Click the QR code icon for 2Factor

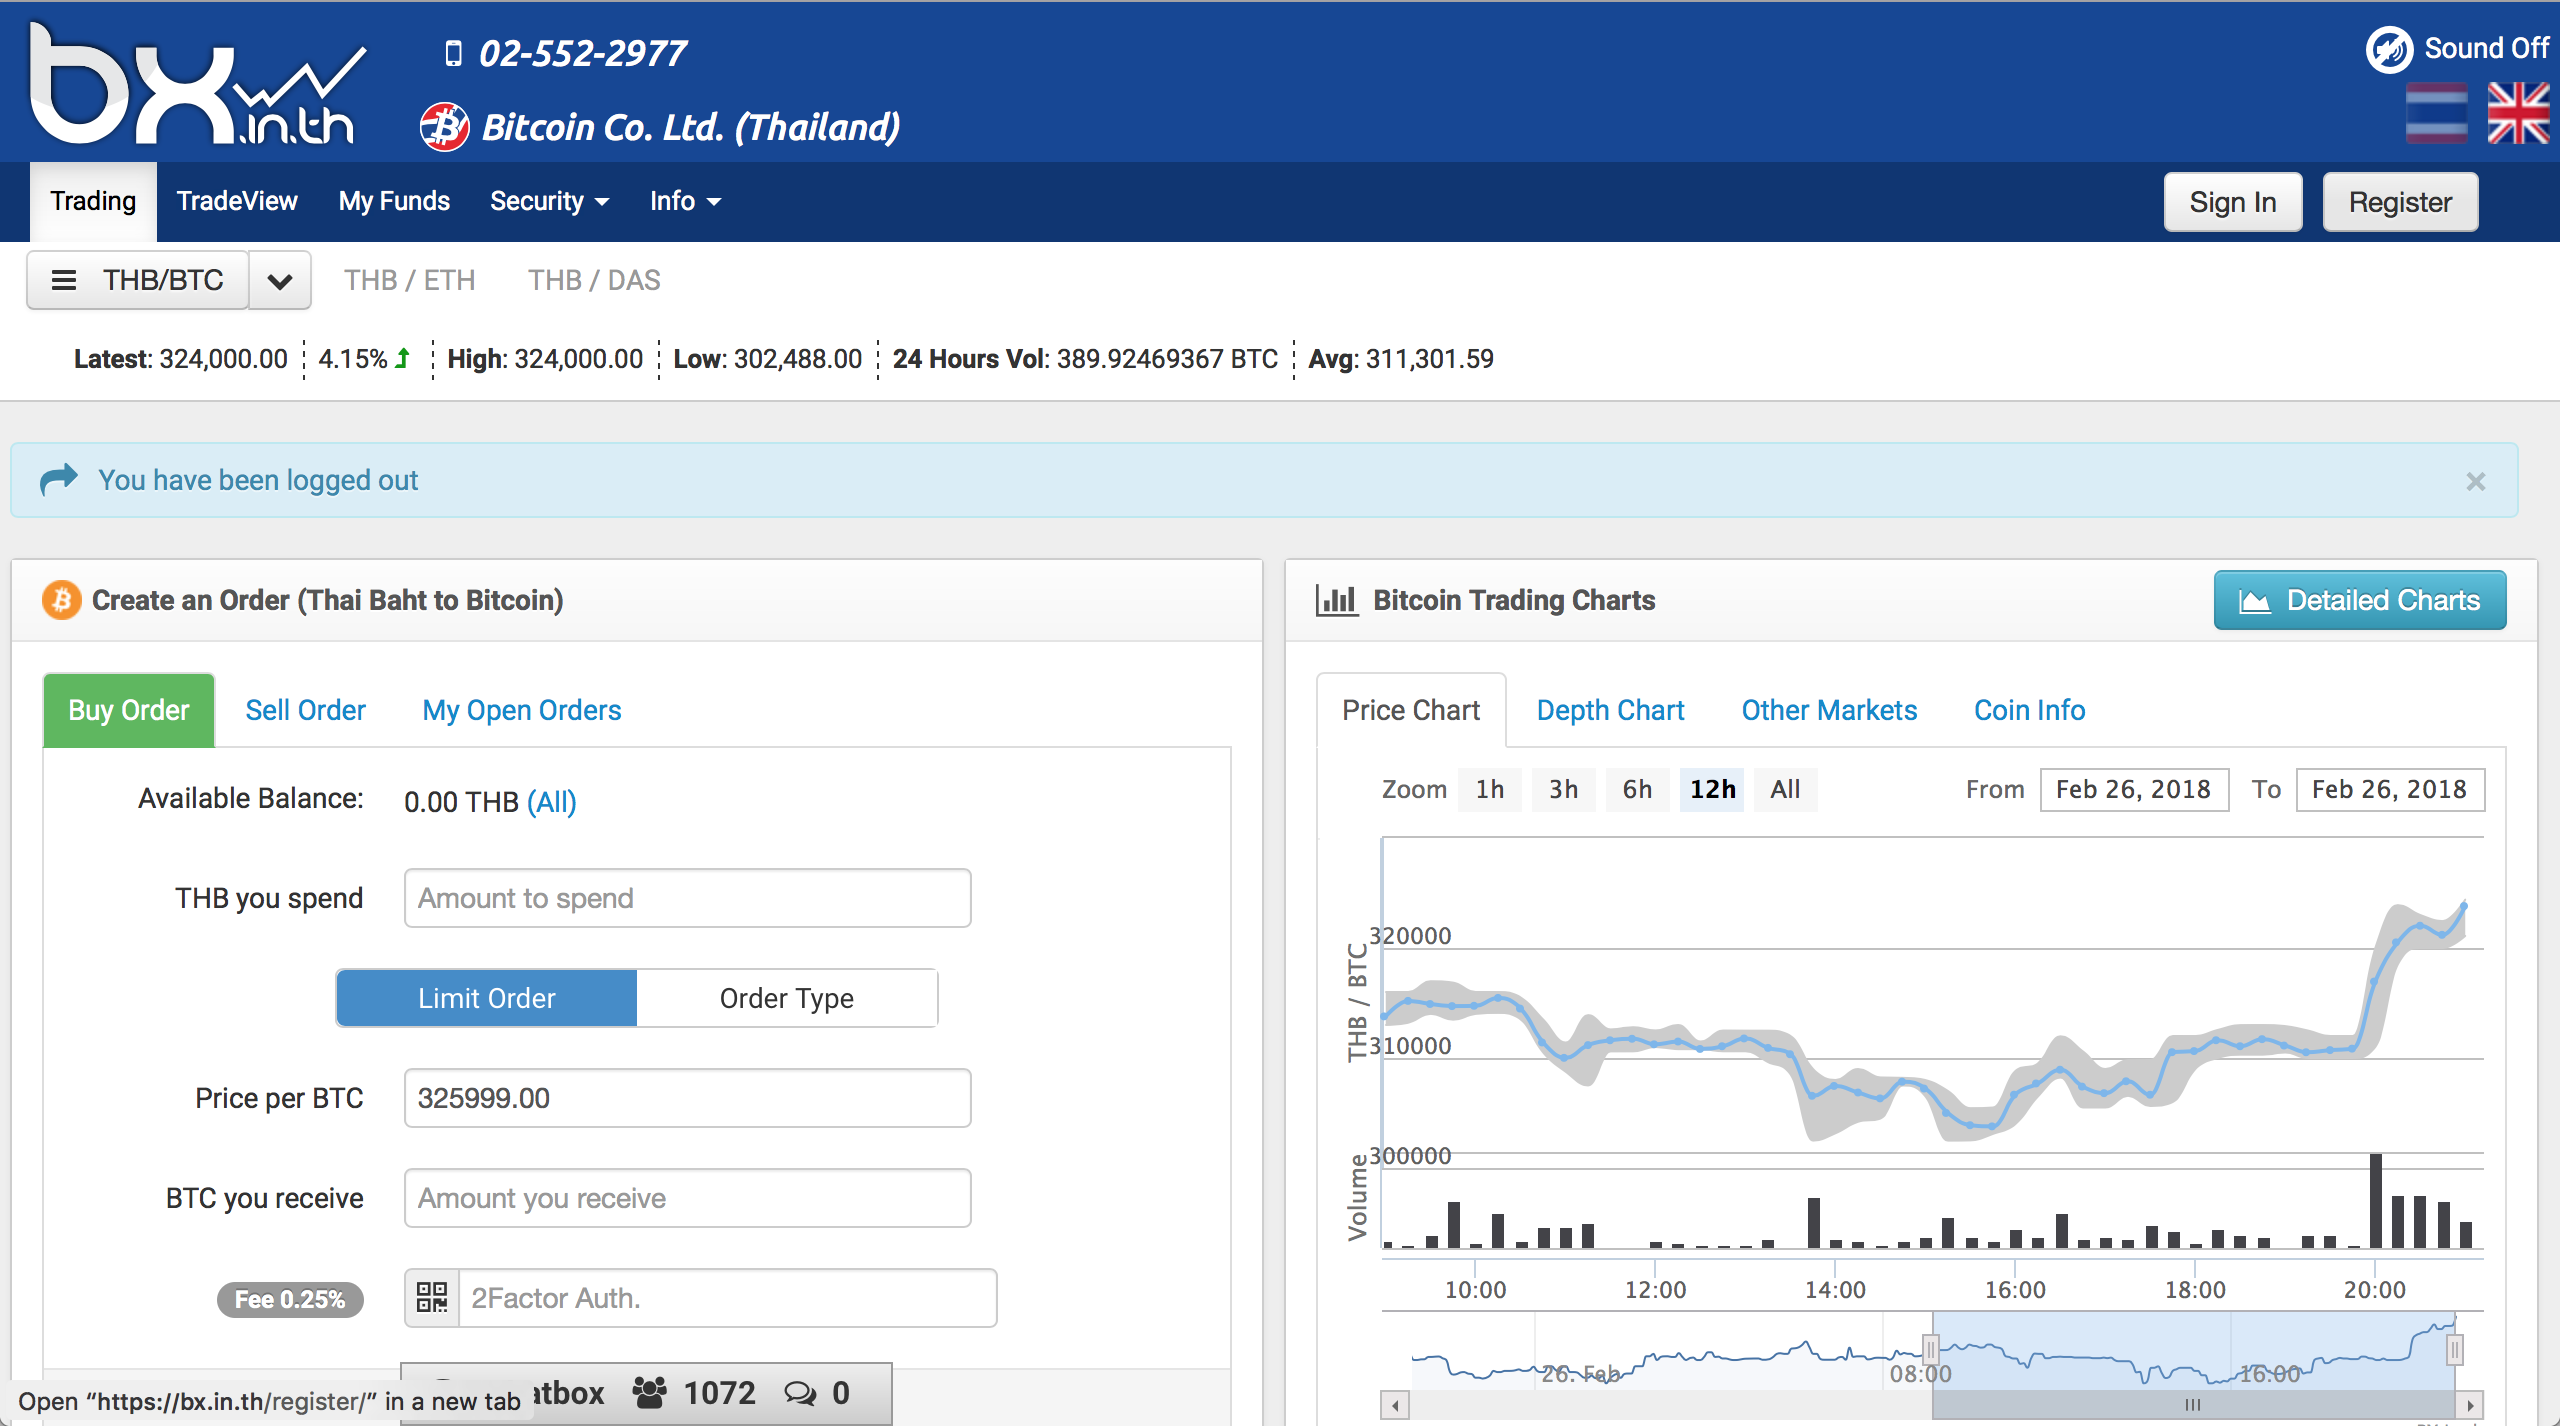point(432,1298)
